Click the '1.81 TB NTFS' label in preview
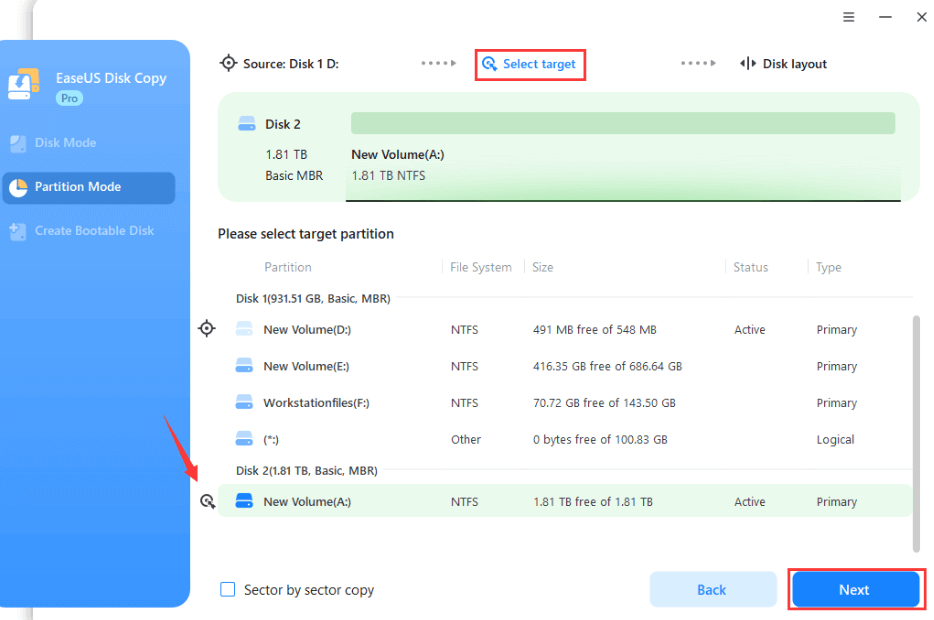The height and width of the screenshot is (620, 934). tap(388, 176)
